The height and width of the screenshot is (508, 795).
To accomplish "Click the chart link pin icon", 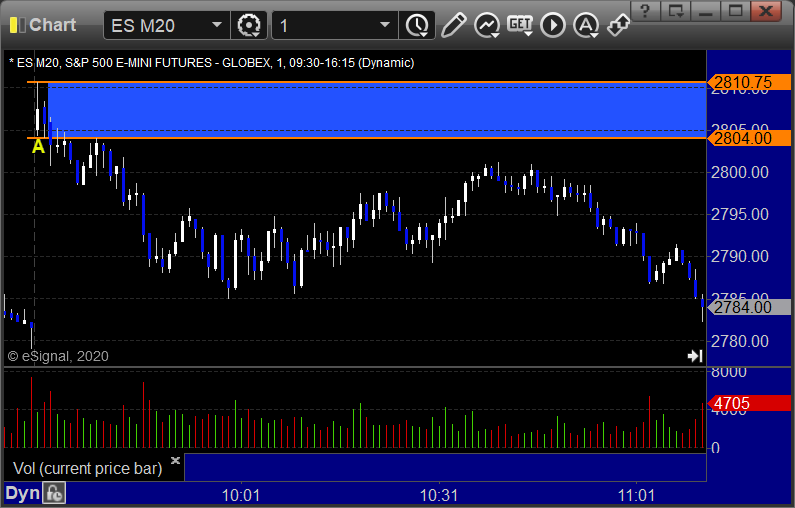I will tap(619, 25).
